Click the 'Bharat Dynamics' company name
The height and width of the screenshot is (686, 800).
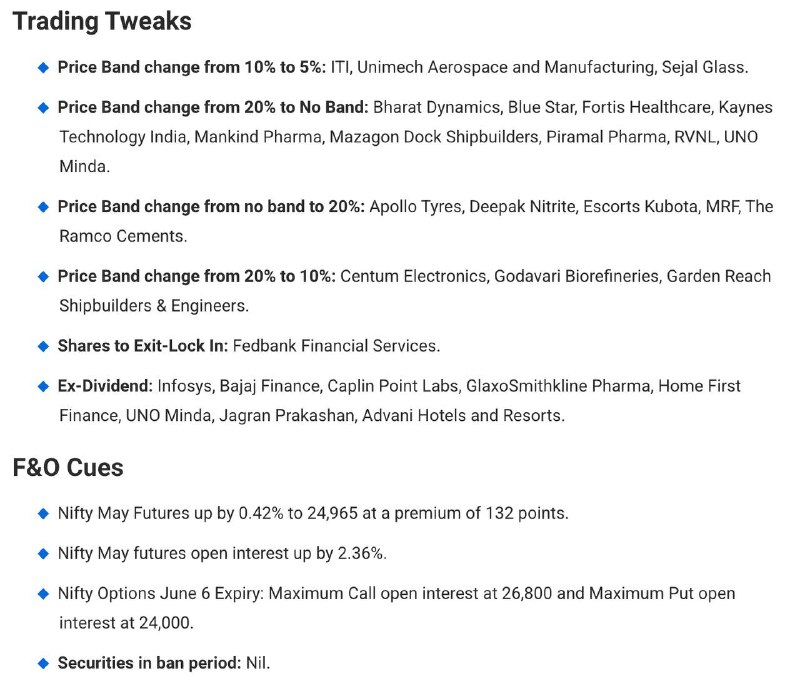pyautogui.click(x=436, y=108)
